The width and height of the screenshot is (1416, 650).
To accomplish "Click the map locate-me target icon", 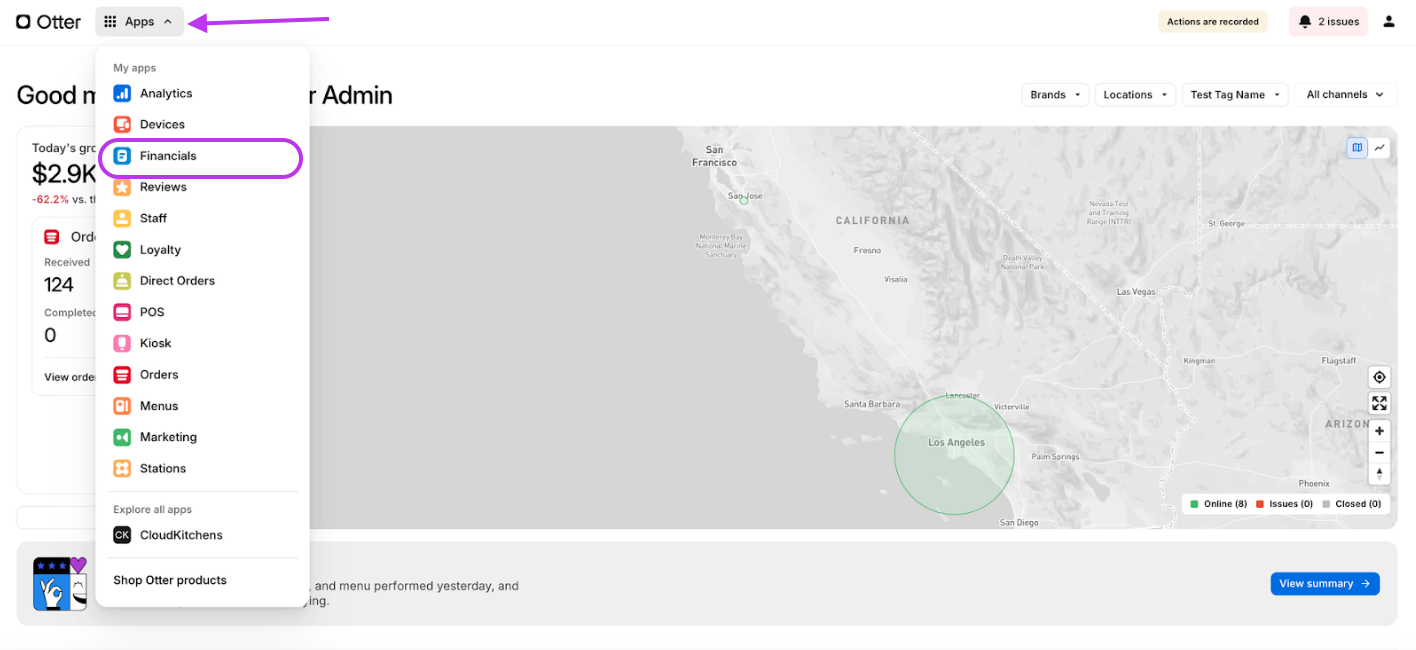I will (1379, 377).
